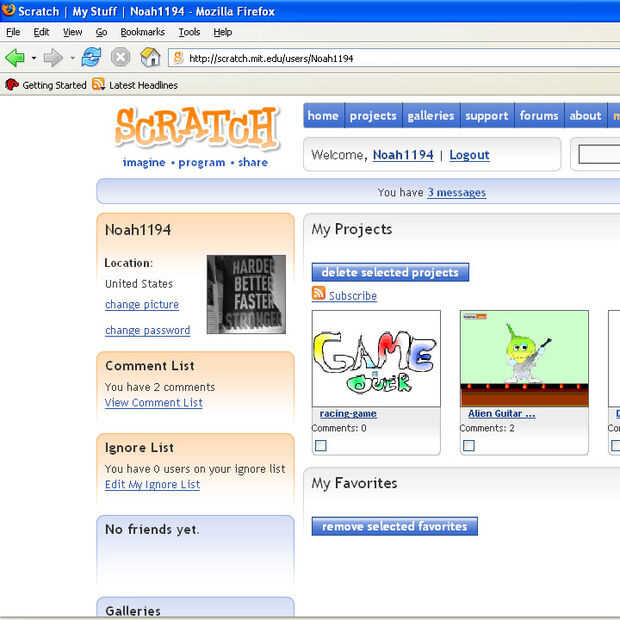Viewport: 620px width, 620px height.
Task: Click the 'United States' location text
Action: pos(139,284)
